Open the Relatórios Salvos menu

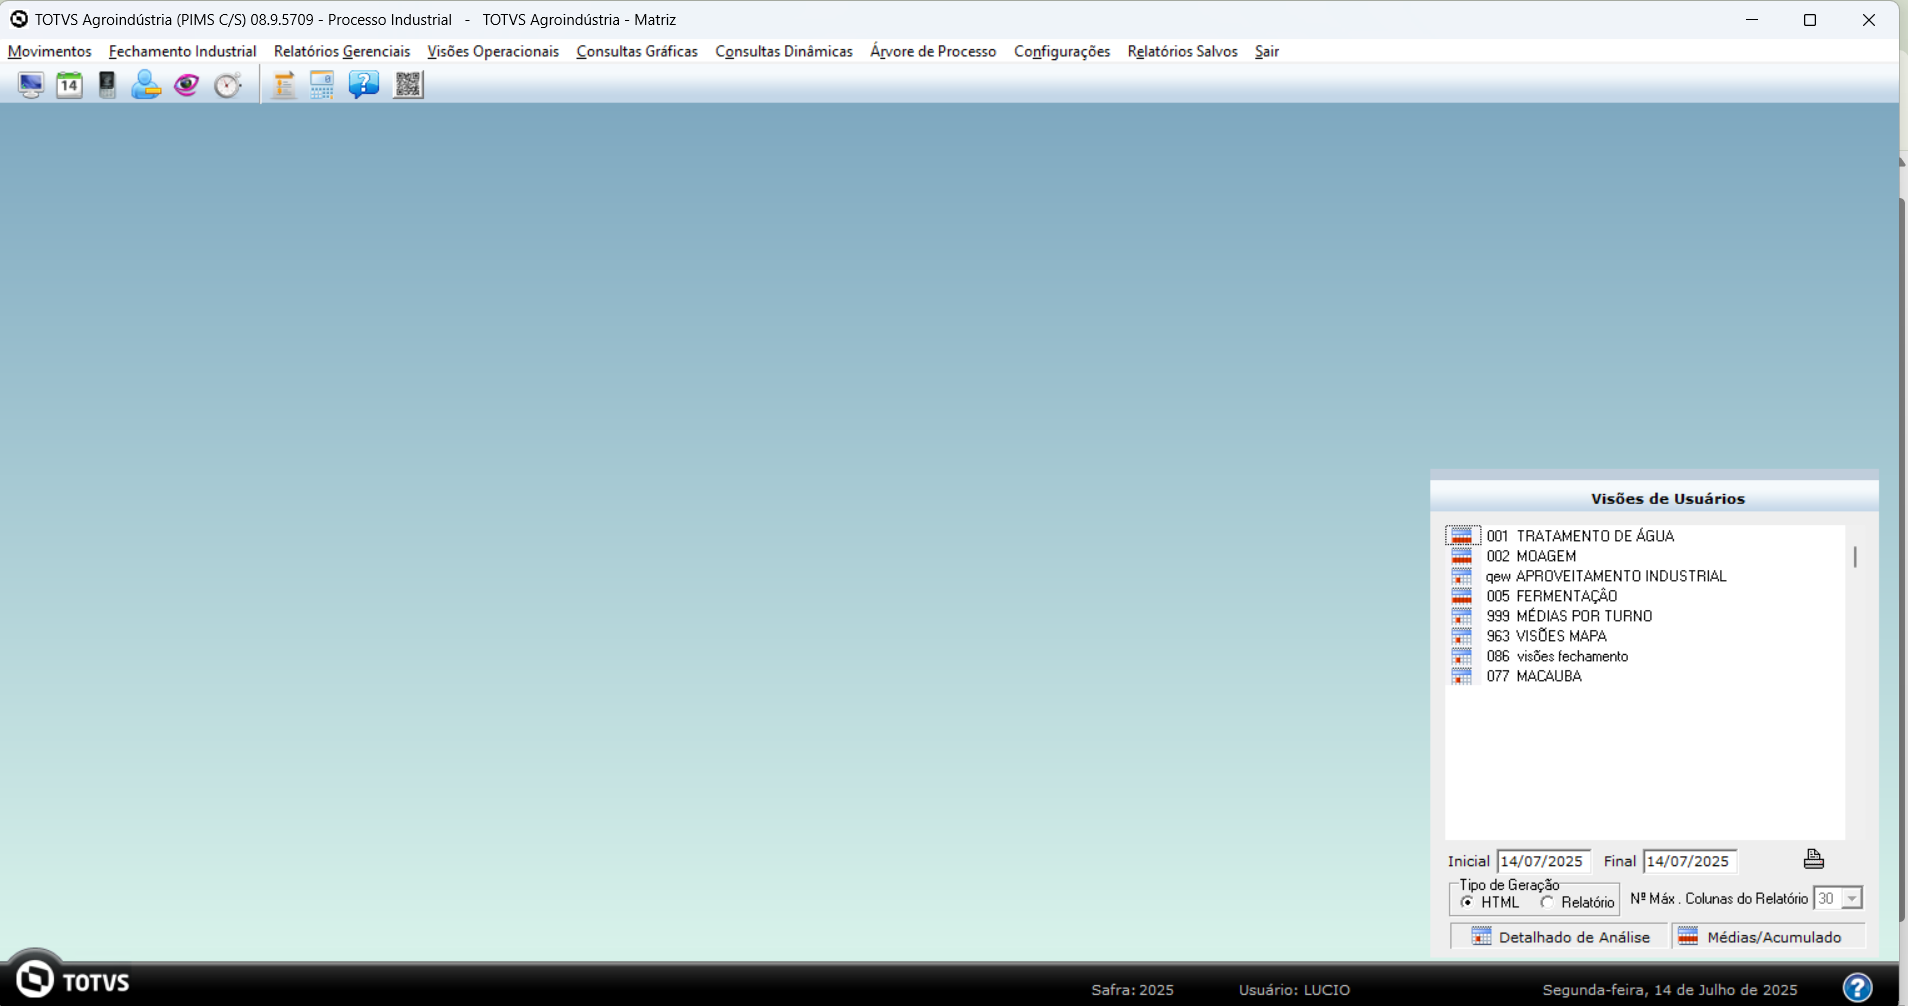coord(1182,51)
